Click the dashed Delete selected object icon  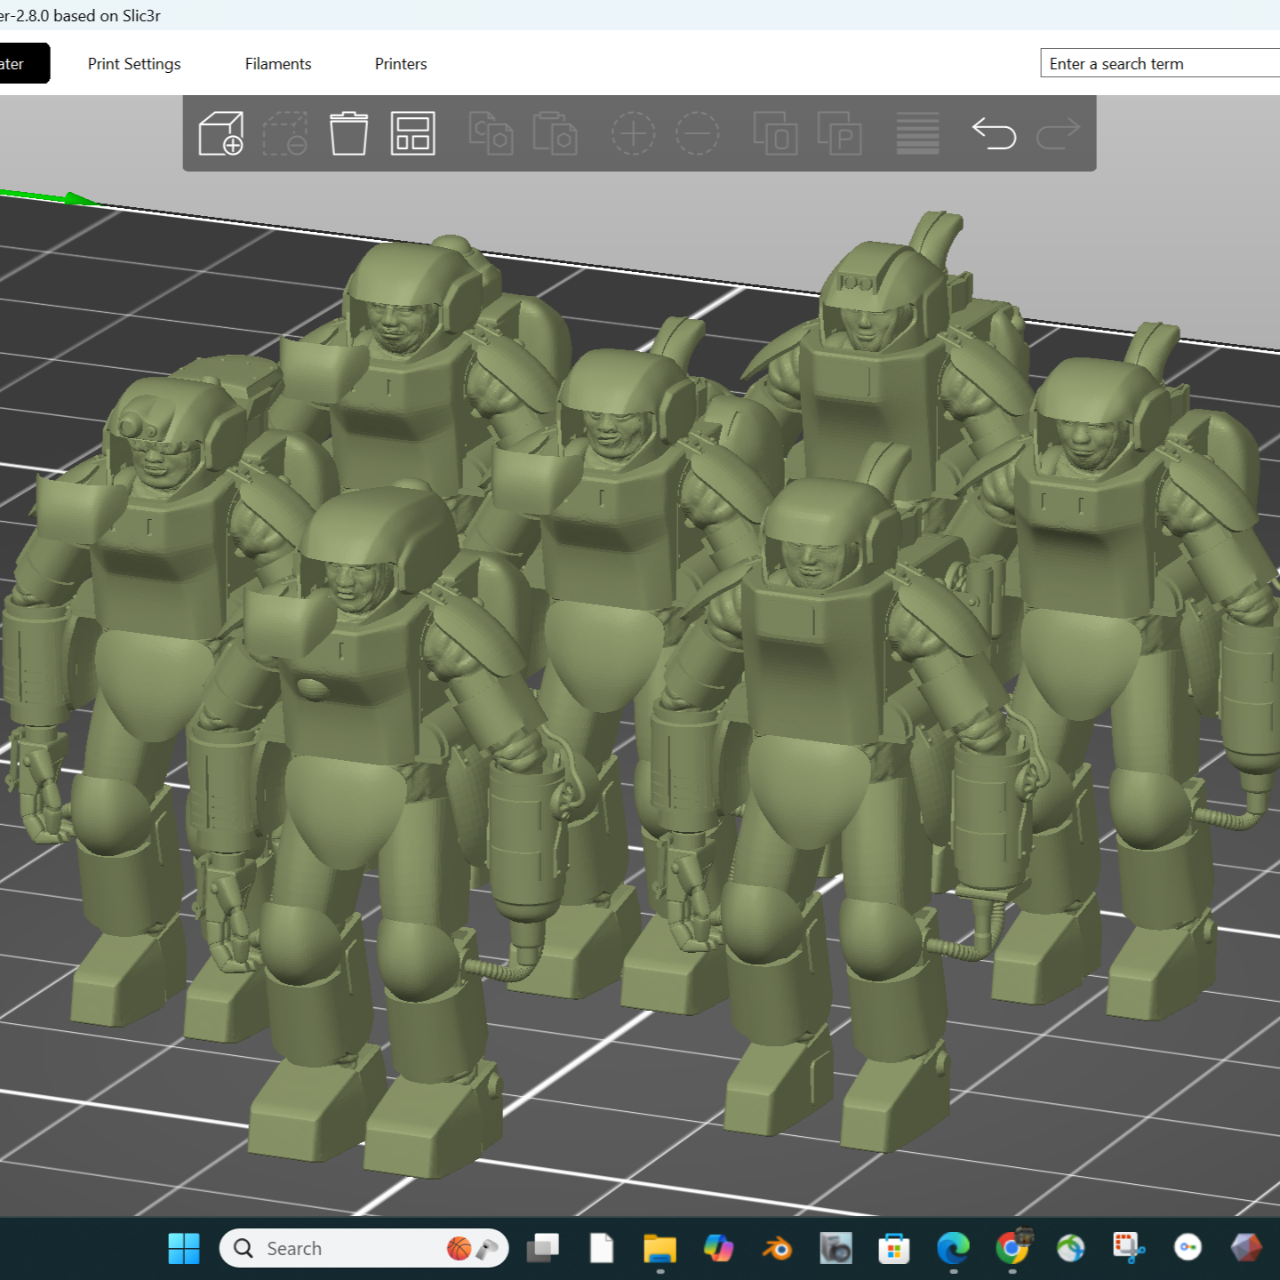(285, 133)
